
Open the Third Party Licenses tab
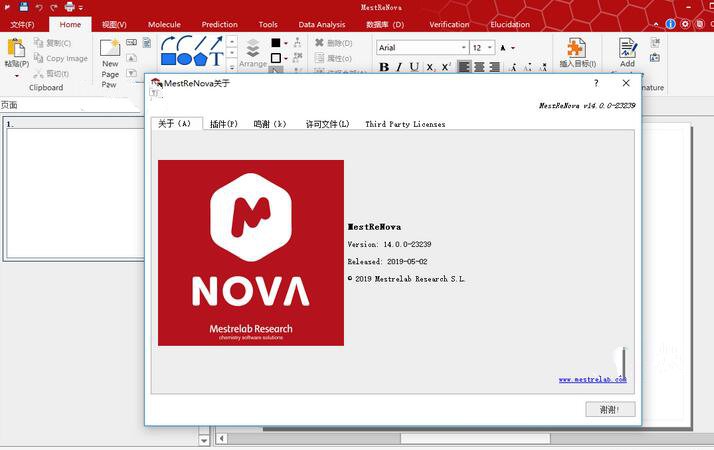click(x=405, y=124)
